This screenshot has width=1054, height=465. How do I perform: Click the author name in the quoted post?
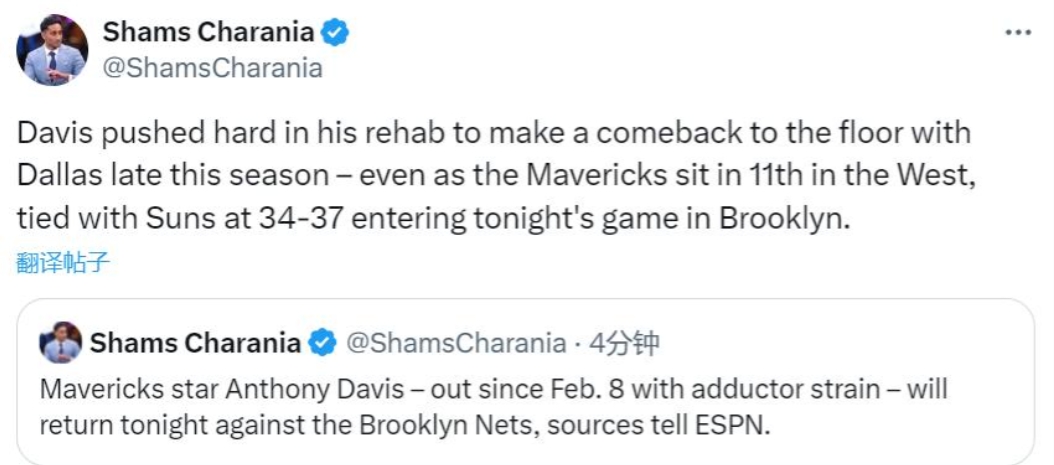tap(195, 344)
